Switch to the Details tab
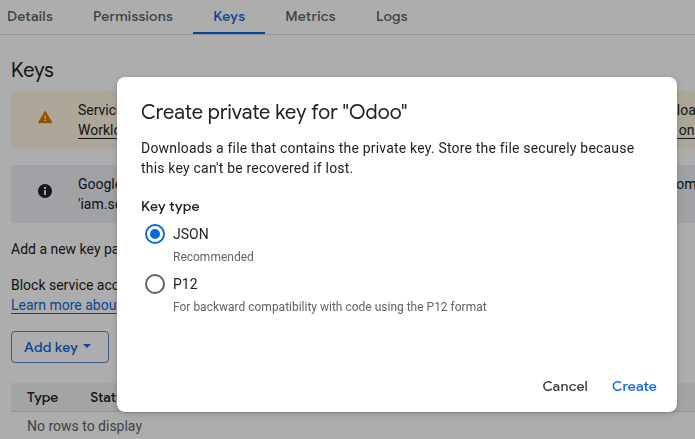 pyautogui.click(x=29, y=16)
